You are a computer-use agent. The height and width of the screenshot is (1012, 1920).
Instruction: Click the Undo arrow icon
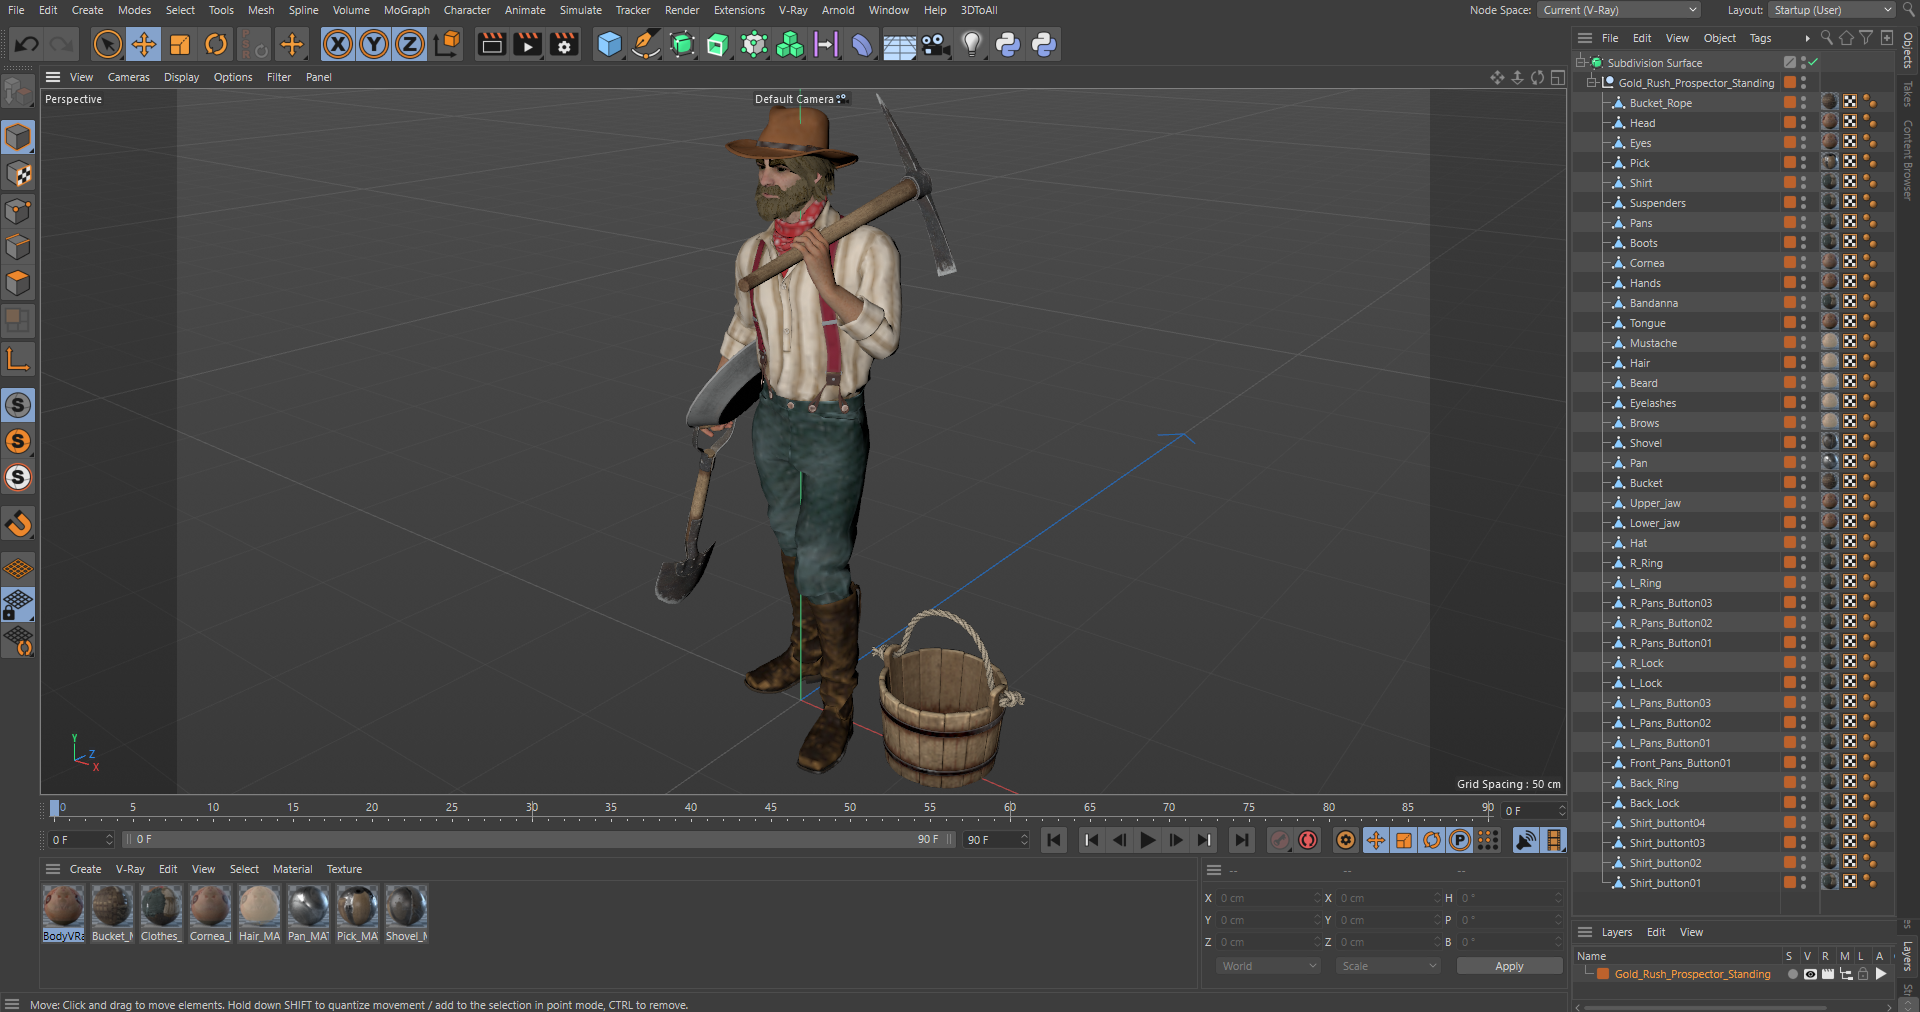27,44
